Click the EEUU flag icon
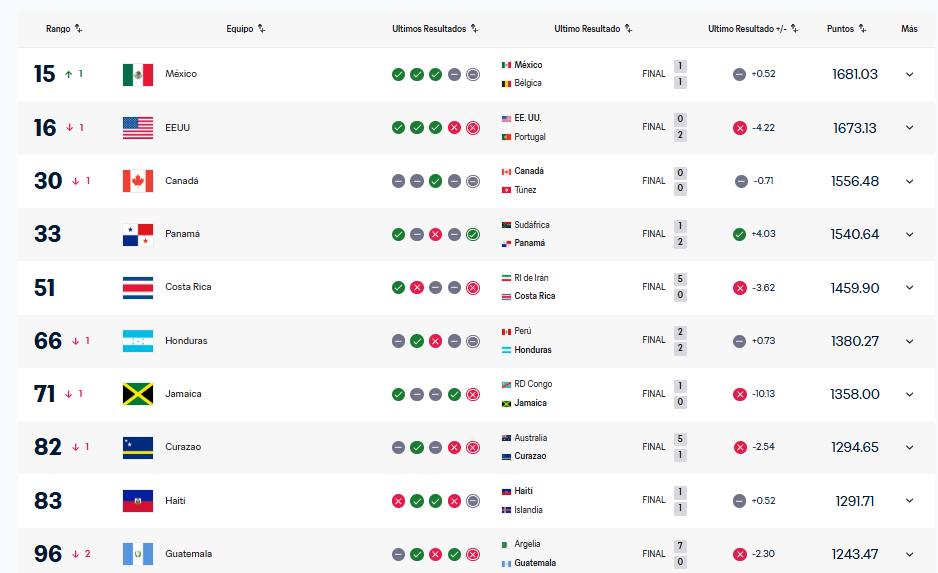This screenshot has height=573, width=938. [137, 127]
